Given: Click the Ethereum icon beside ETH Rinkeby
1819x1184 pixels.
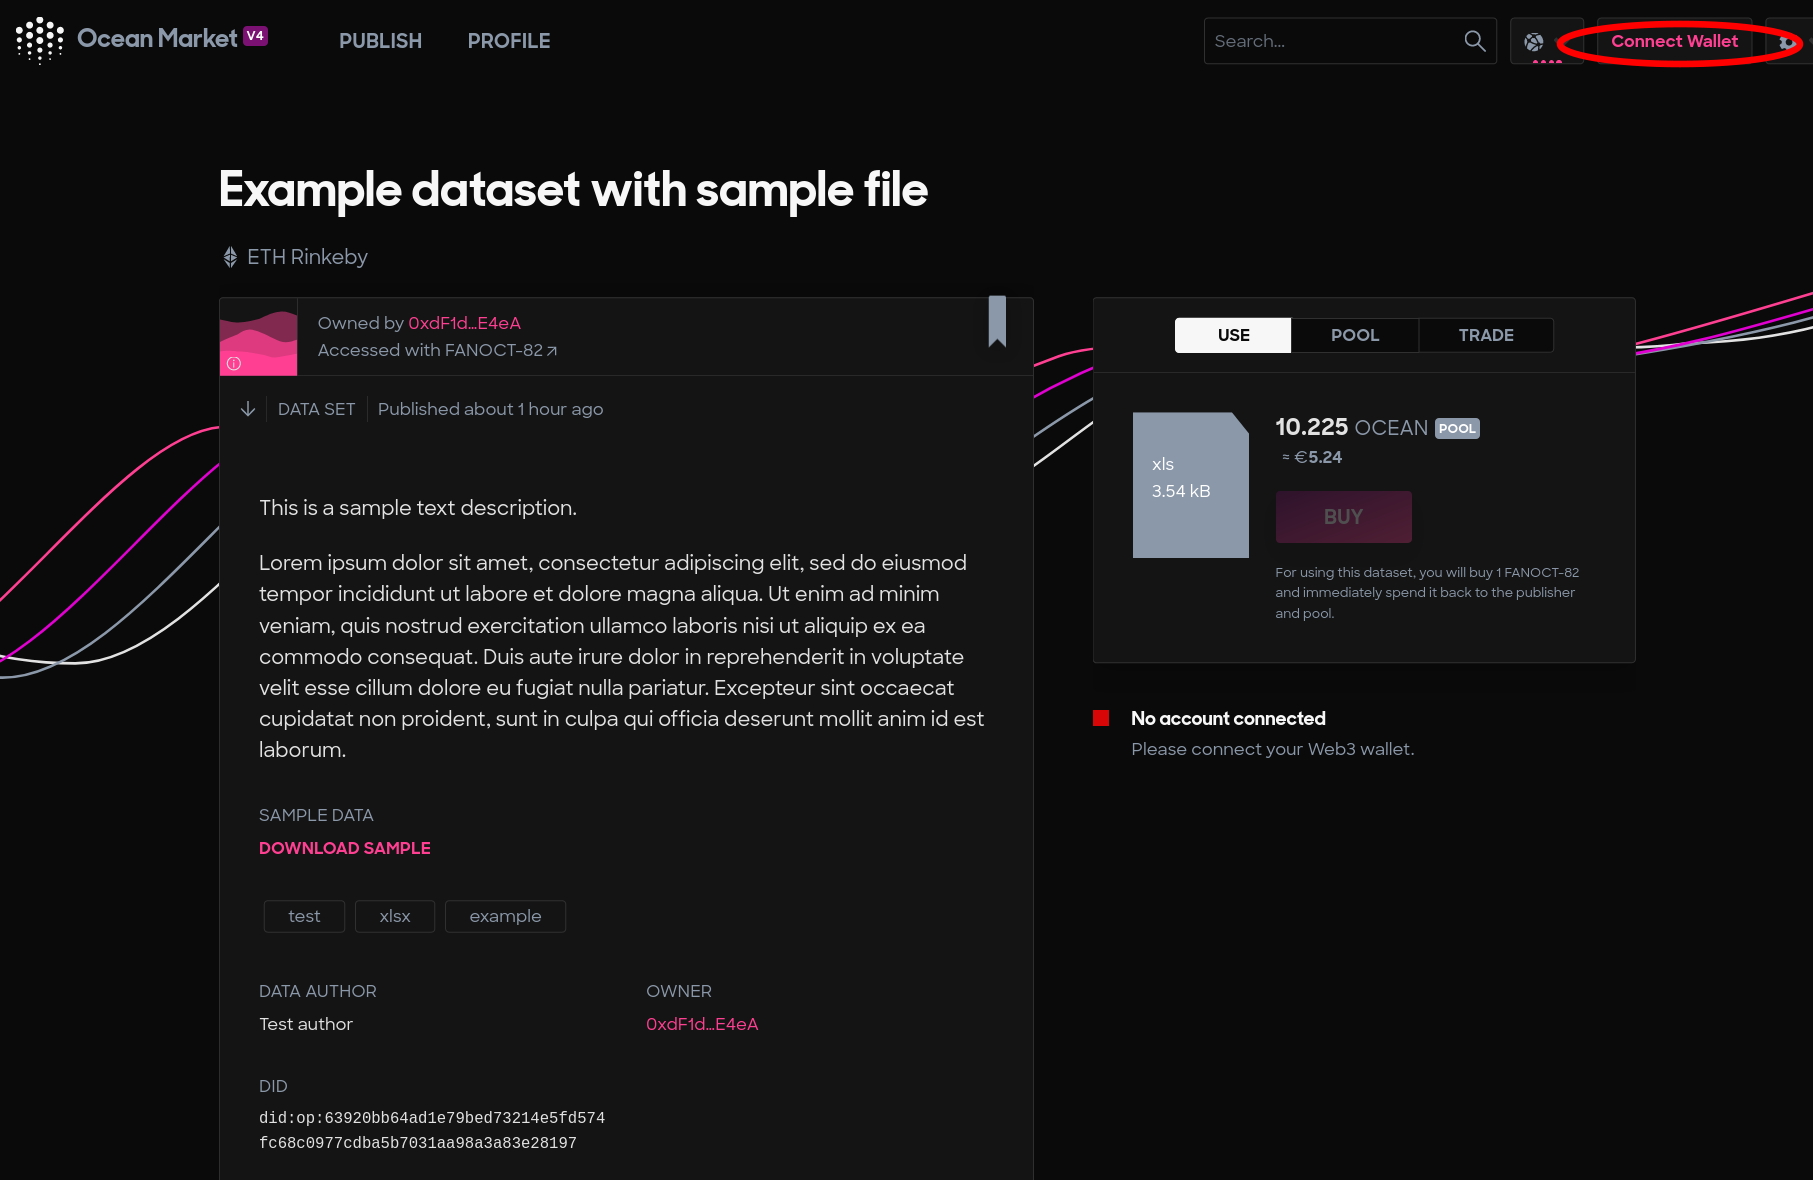Looking at the screenshot, I should click(231, 258).
